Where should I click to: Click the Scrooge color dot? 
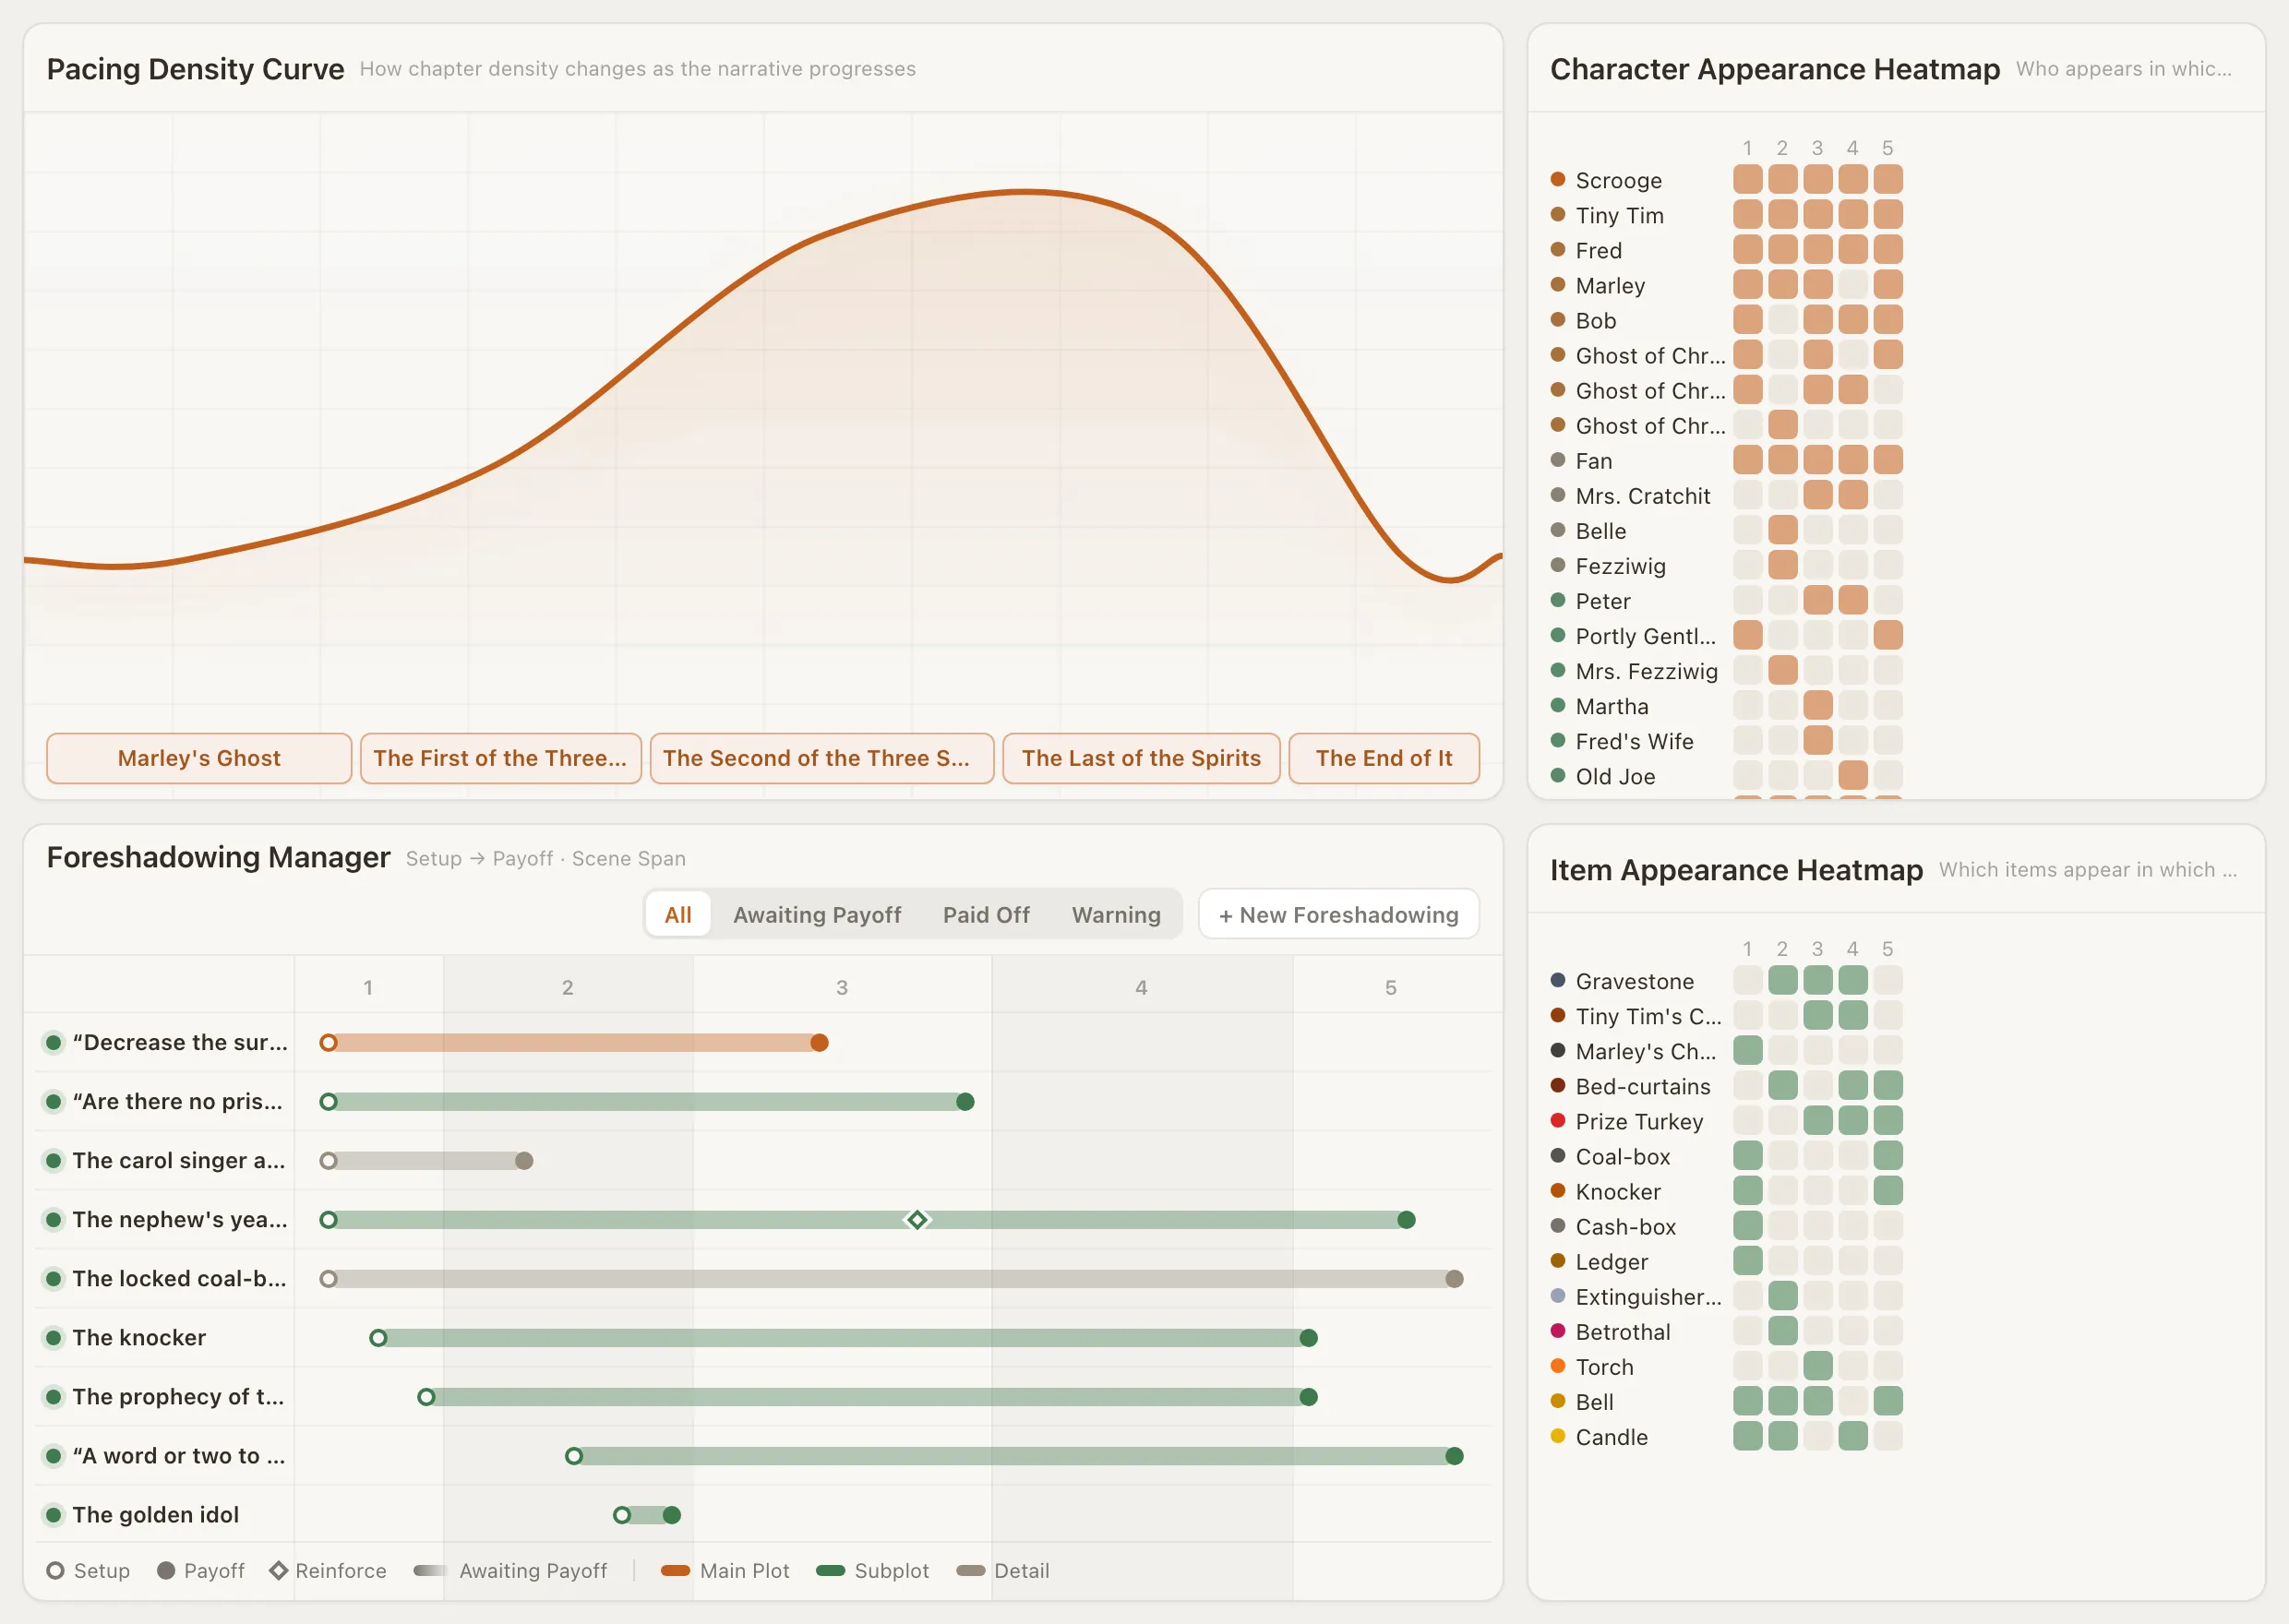[x=1558, y=180]
